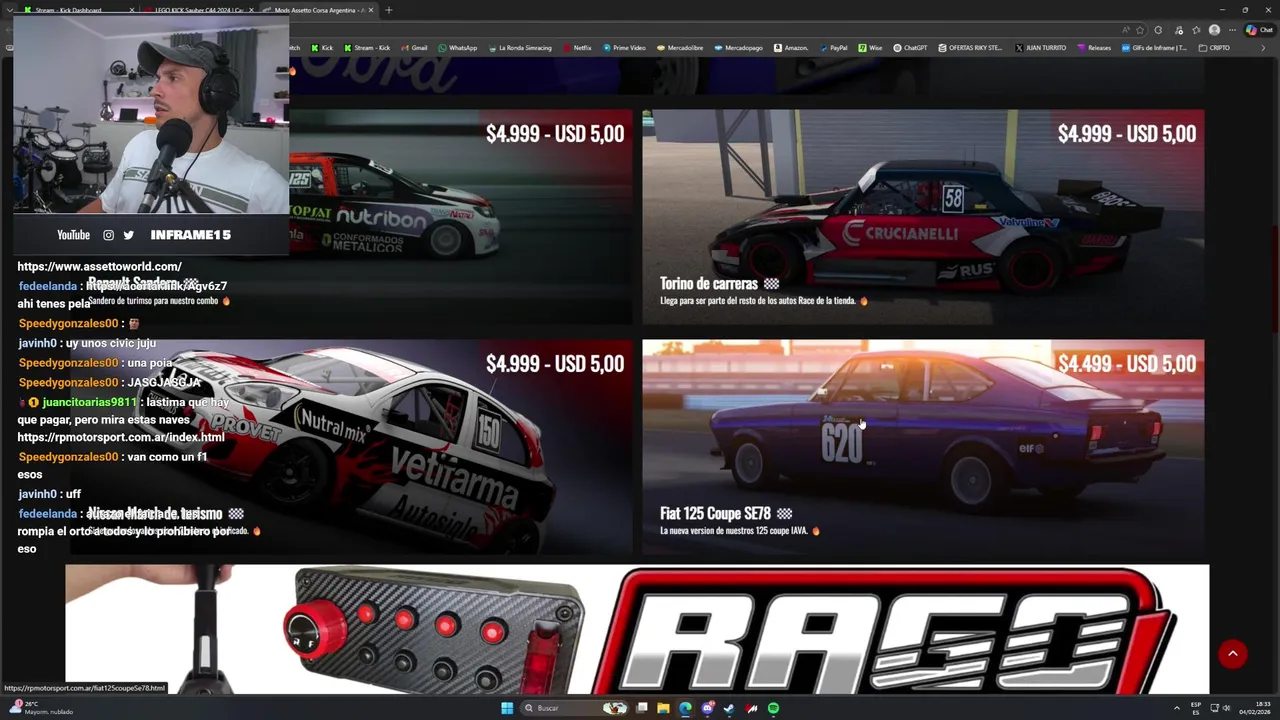Close the Mods Assetto Corsa Argentina tab
Viewport: 1280px width, 720px height.
pyautogui.click(x=371, y=10)
